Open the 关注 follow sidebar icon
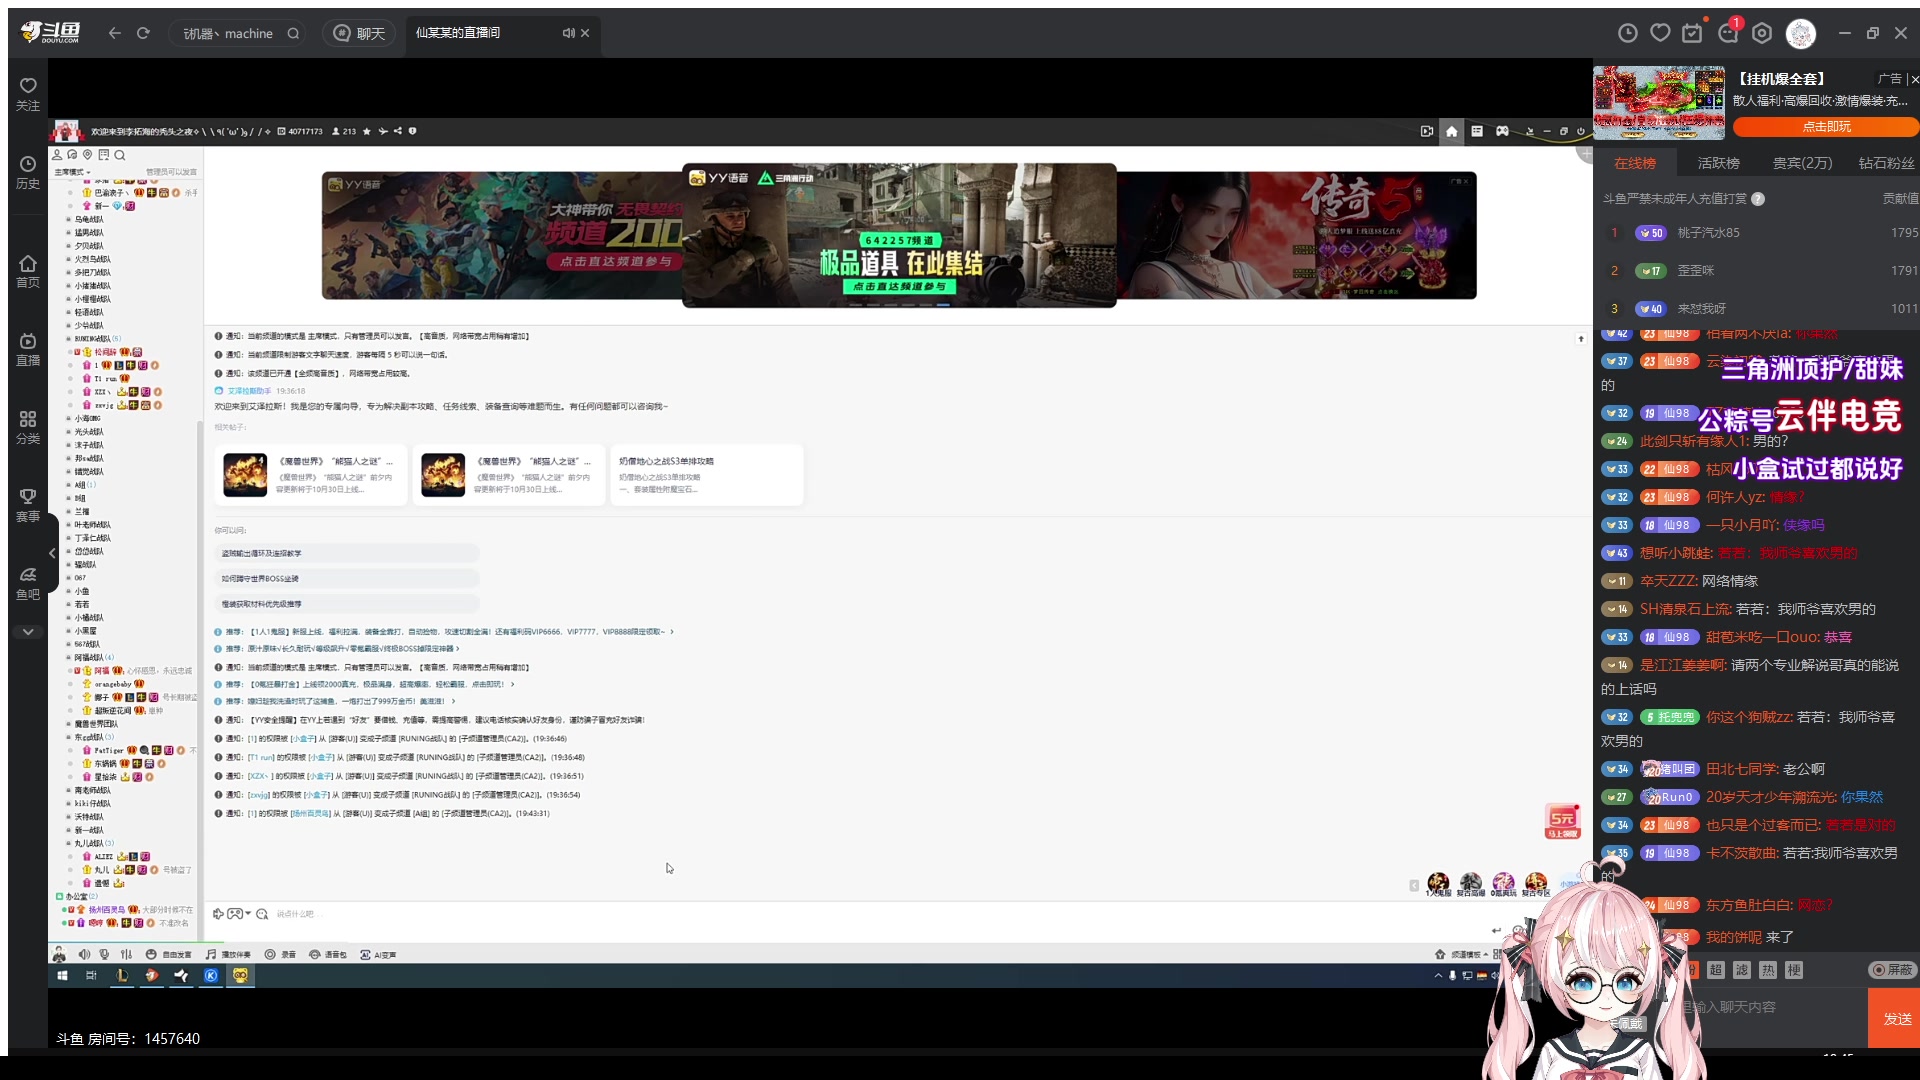Screen dimensions: 1920x1080 coord(28,93)
